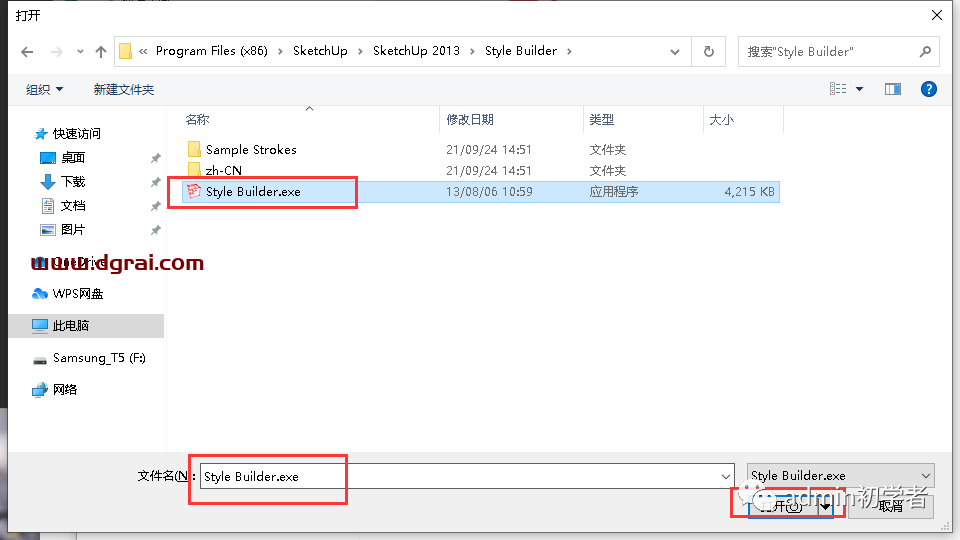The width and height of the screenshot is (960, 540).
Task: Click the file name input field
Action: tap(467, 476)
